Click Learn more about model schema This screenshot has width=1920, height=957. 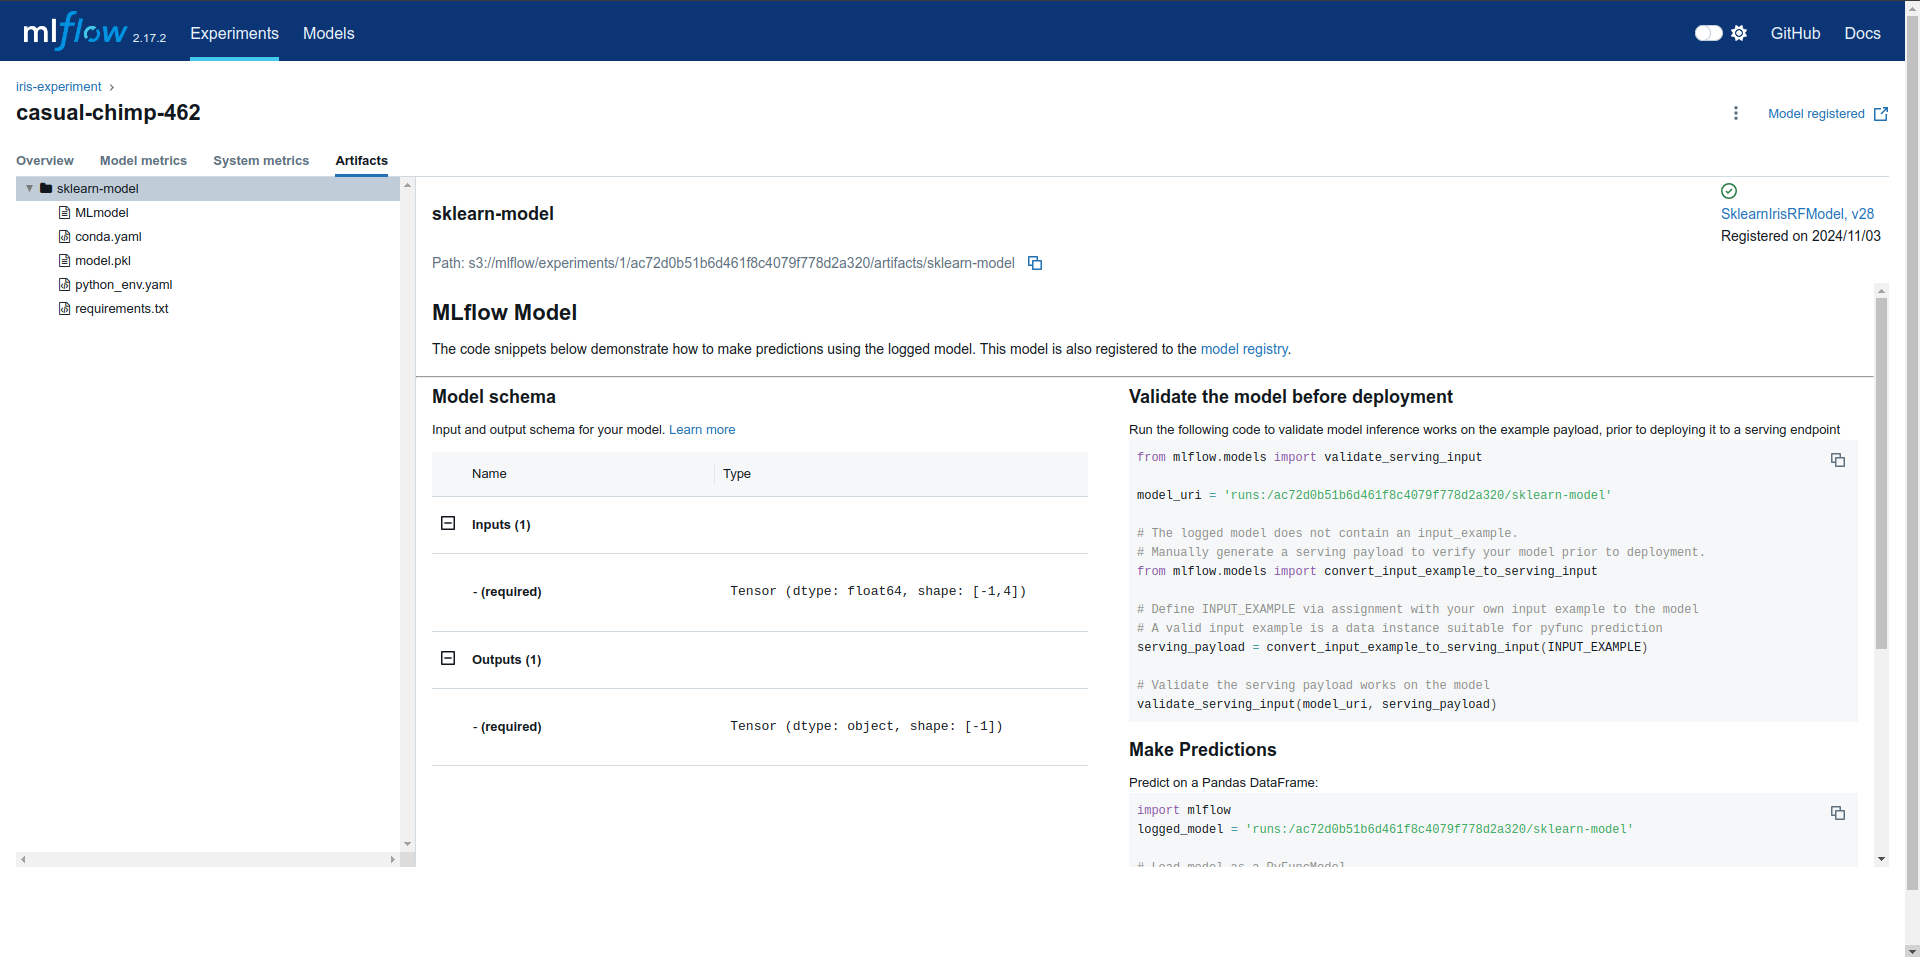click(x=702, y=430)
